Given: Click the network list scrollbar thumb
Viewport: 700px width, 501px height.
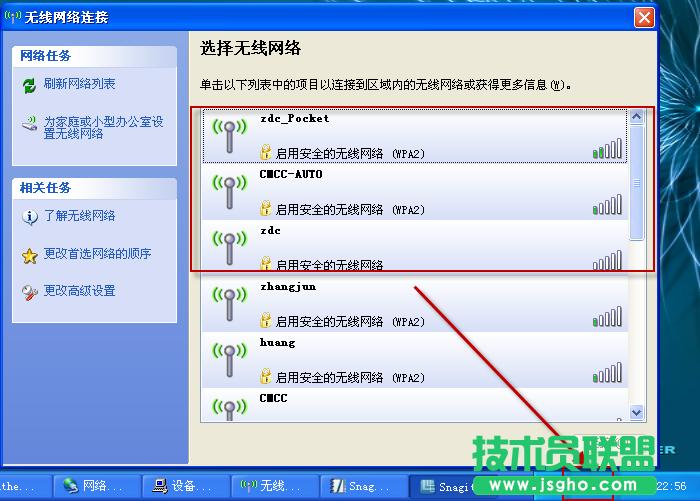Looking at the screenshot, I should pos(637,183).
